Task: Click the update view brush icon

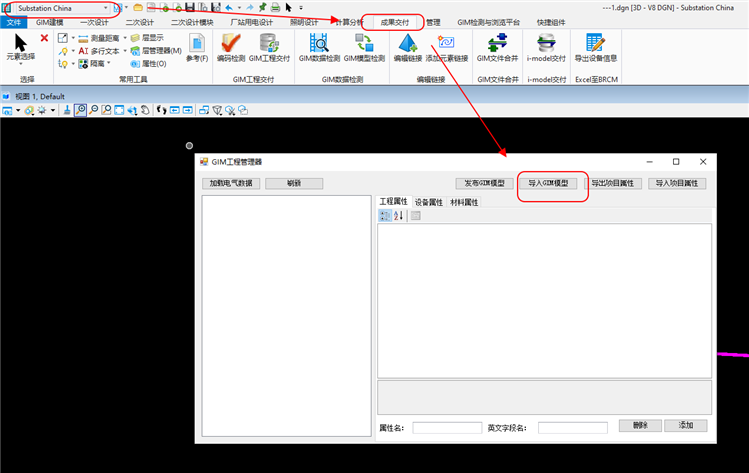Action: [x=67, y=110]
